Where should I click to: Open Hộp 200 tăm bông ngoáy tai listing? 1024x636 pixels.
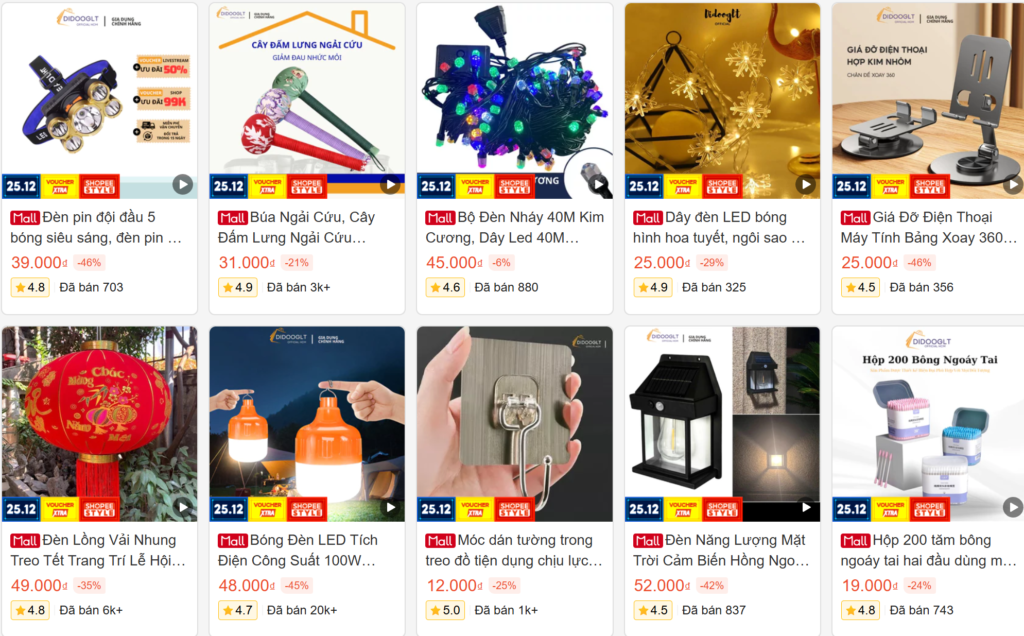(x=928, y=550)
